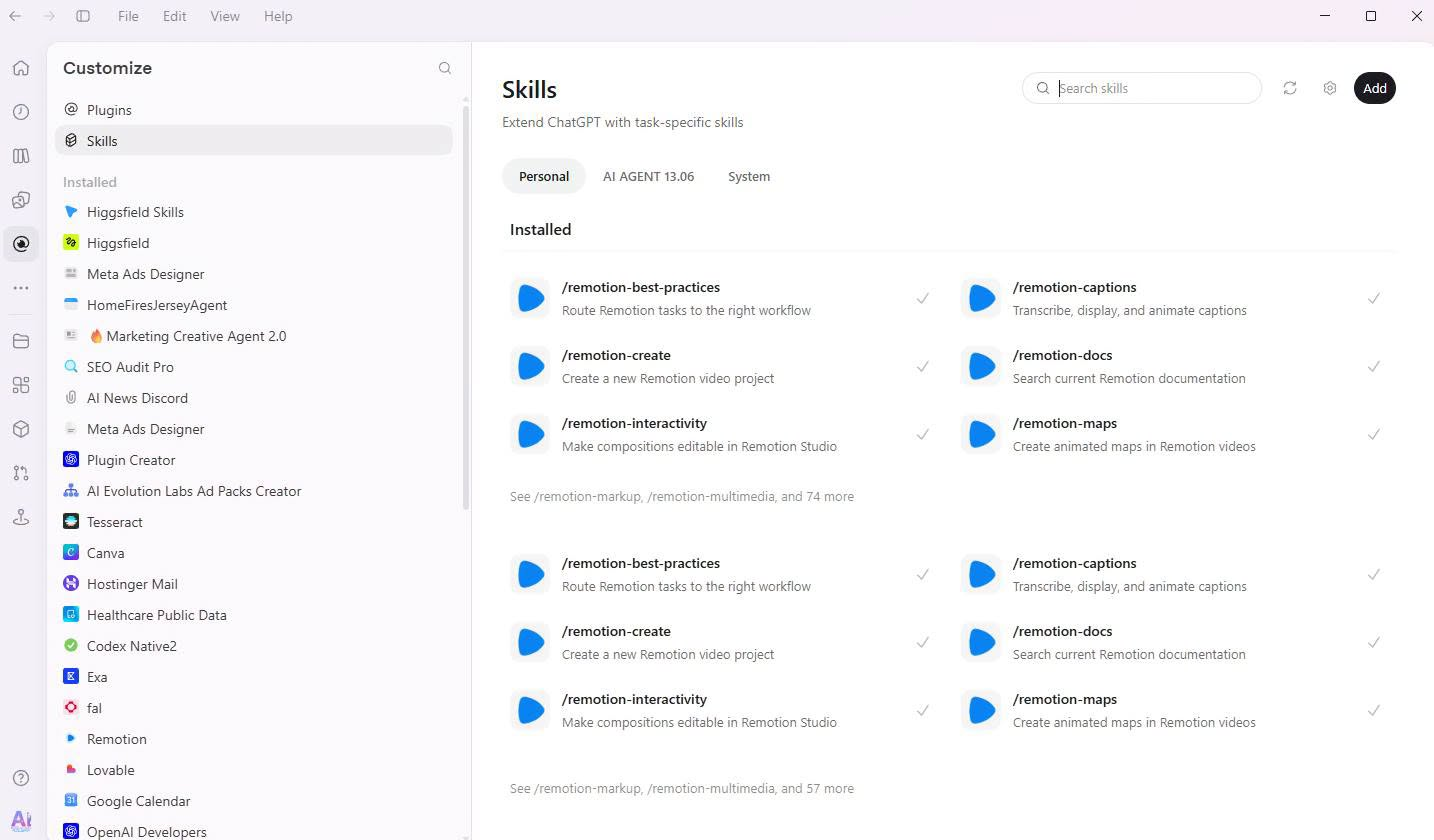Open the Help menu
Viewport: 1434px width, 840px height.
(x=278, y=16)
